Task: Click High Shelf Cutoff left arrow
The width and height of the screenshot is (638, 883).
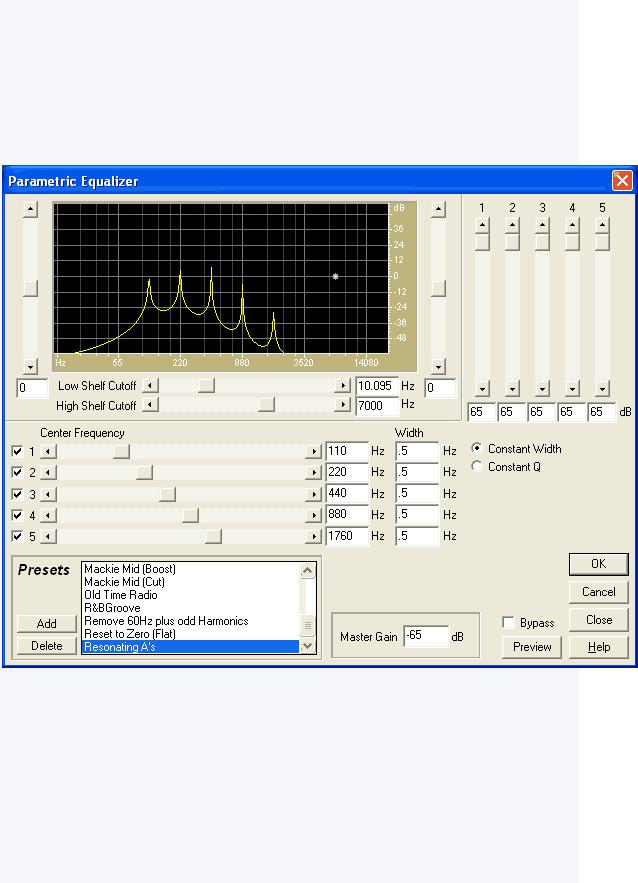Action: point(150,405)
